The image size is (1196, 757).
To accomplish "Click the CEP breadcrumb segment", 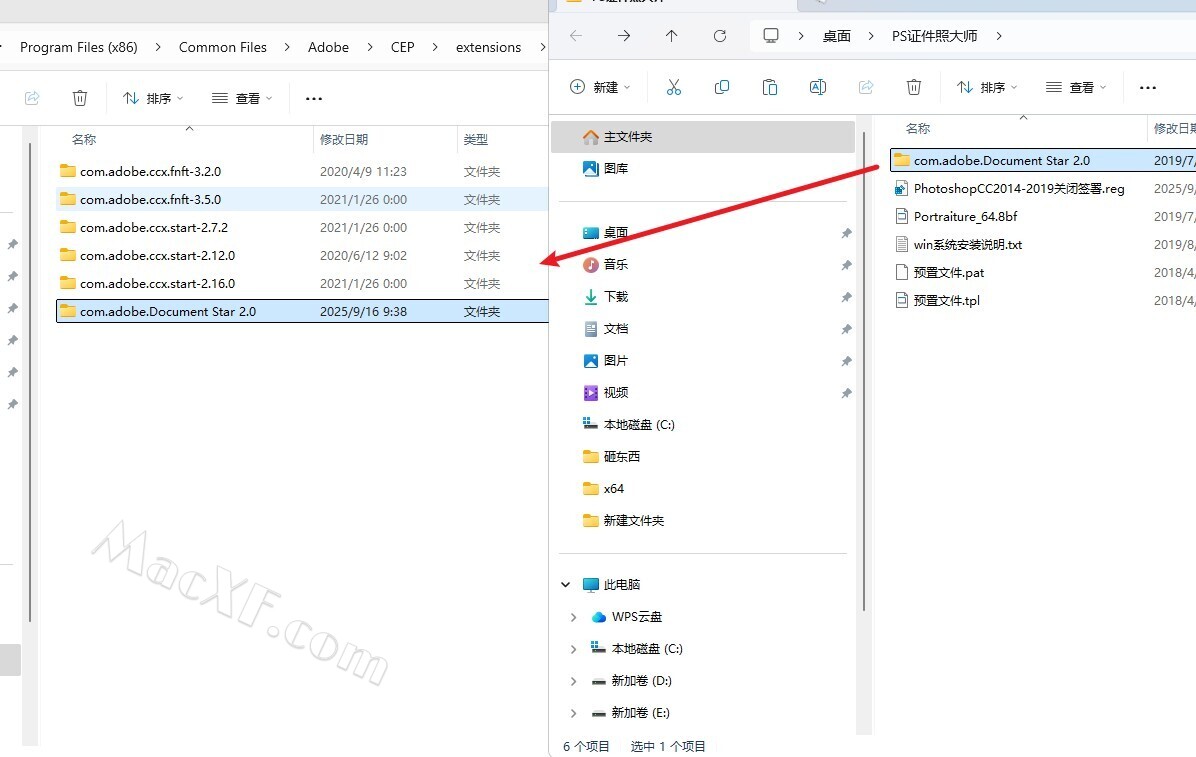I will 403,47.
